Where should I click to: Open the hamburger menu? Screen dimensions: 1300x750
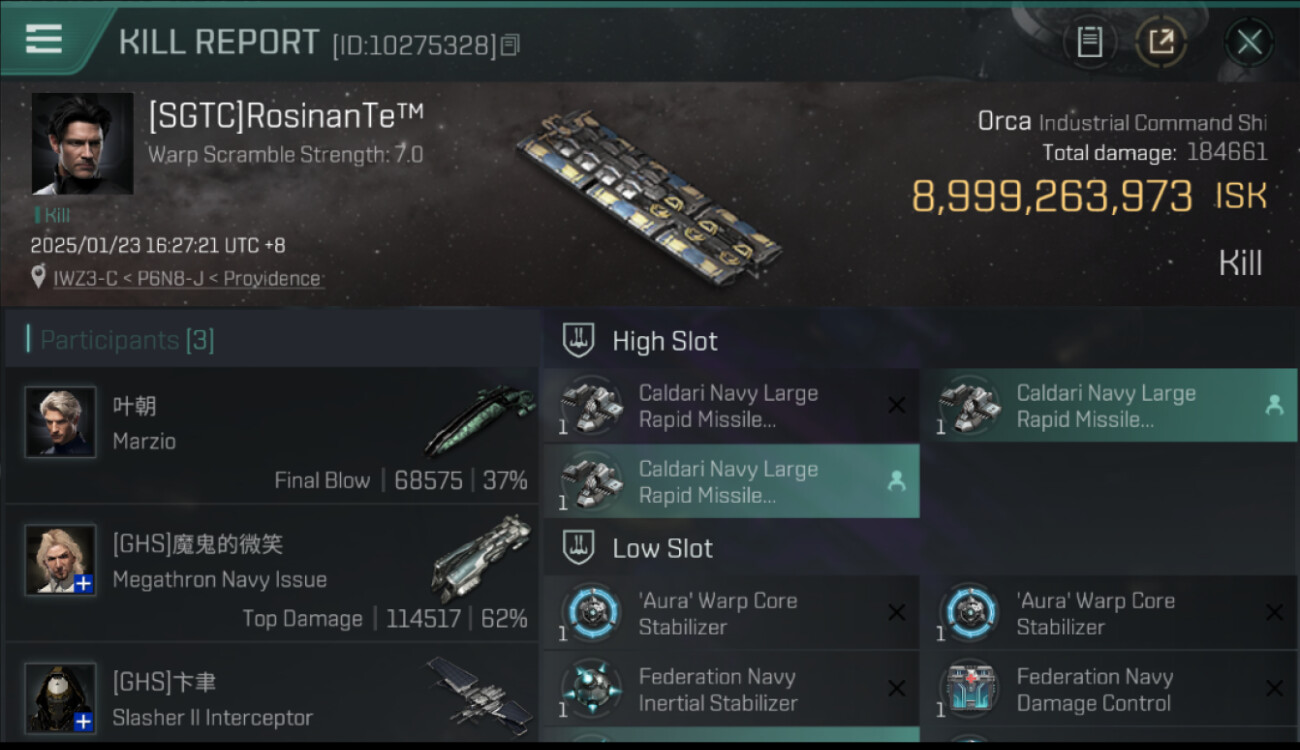(x=44, y=40)
